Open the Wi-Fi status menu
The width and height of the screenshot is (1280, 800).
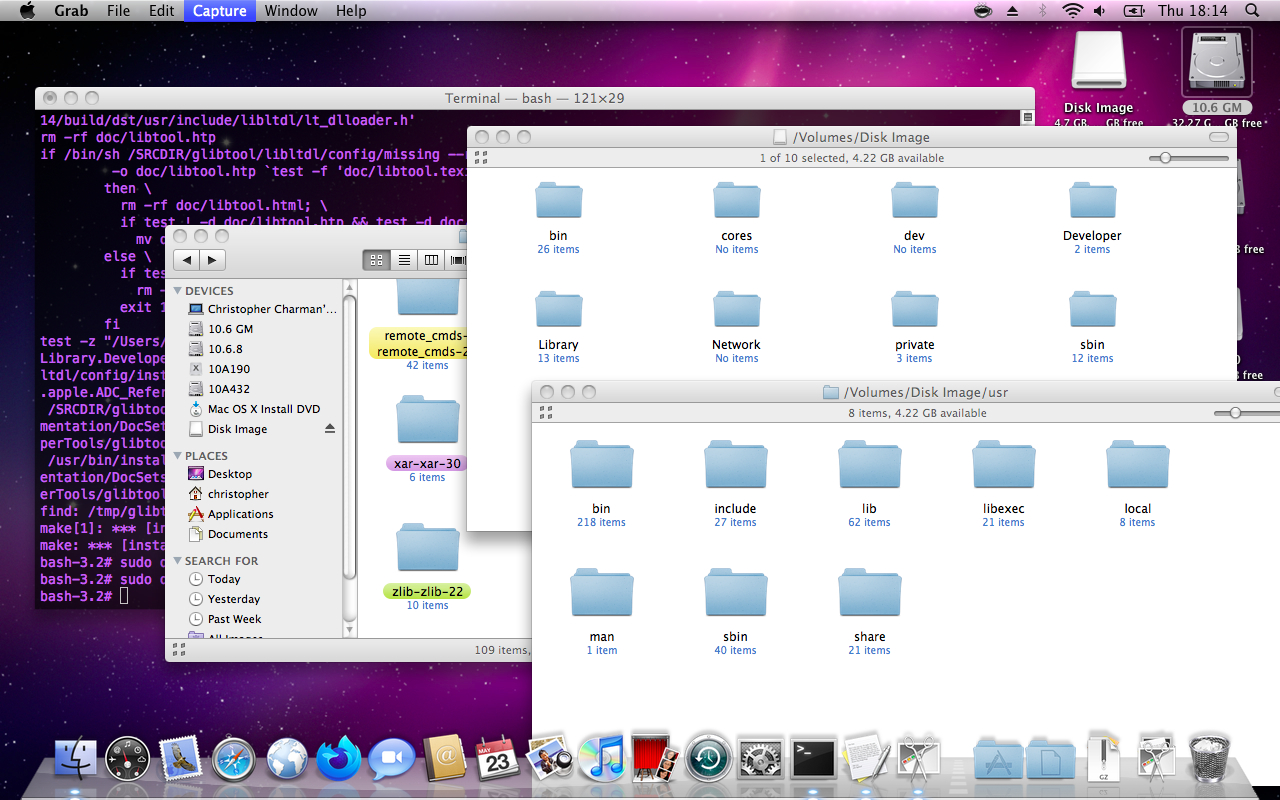pos(1072,11)
